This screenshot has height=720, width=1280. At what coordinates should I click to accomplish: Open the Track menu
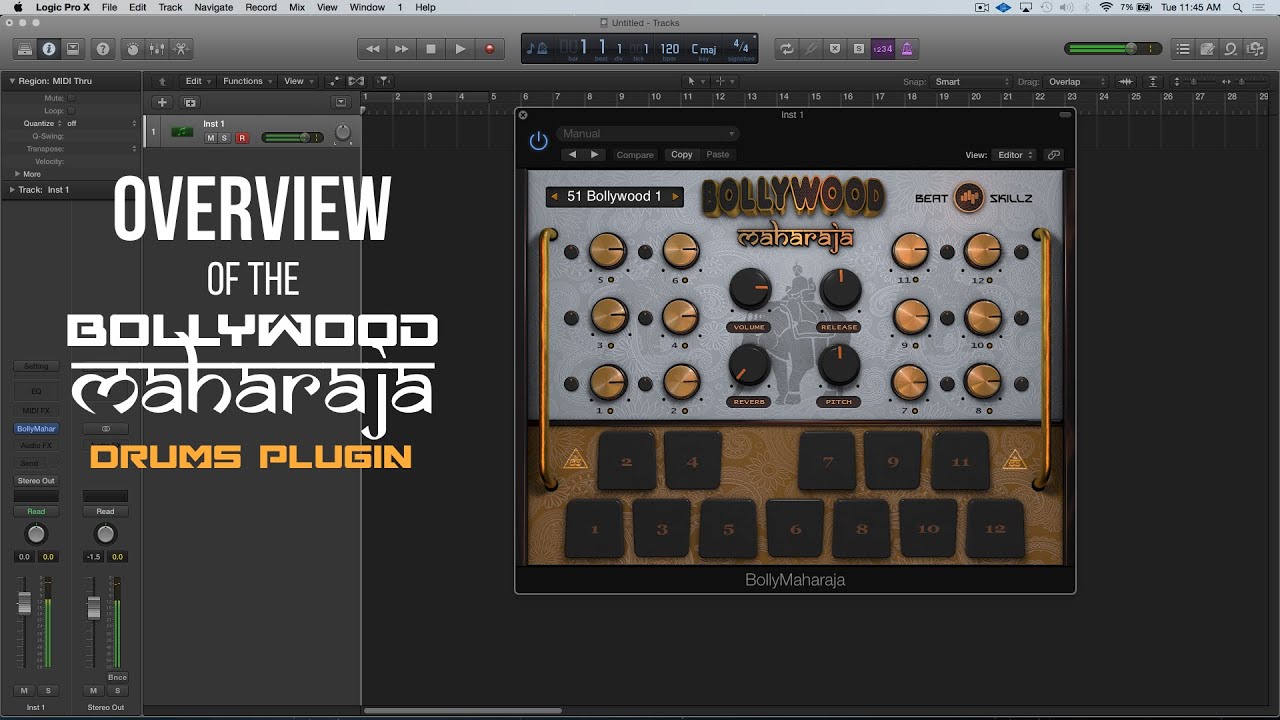(x=170, y=7)
